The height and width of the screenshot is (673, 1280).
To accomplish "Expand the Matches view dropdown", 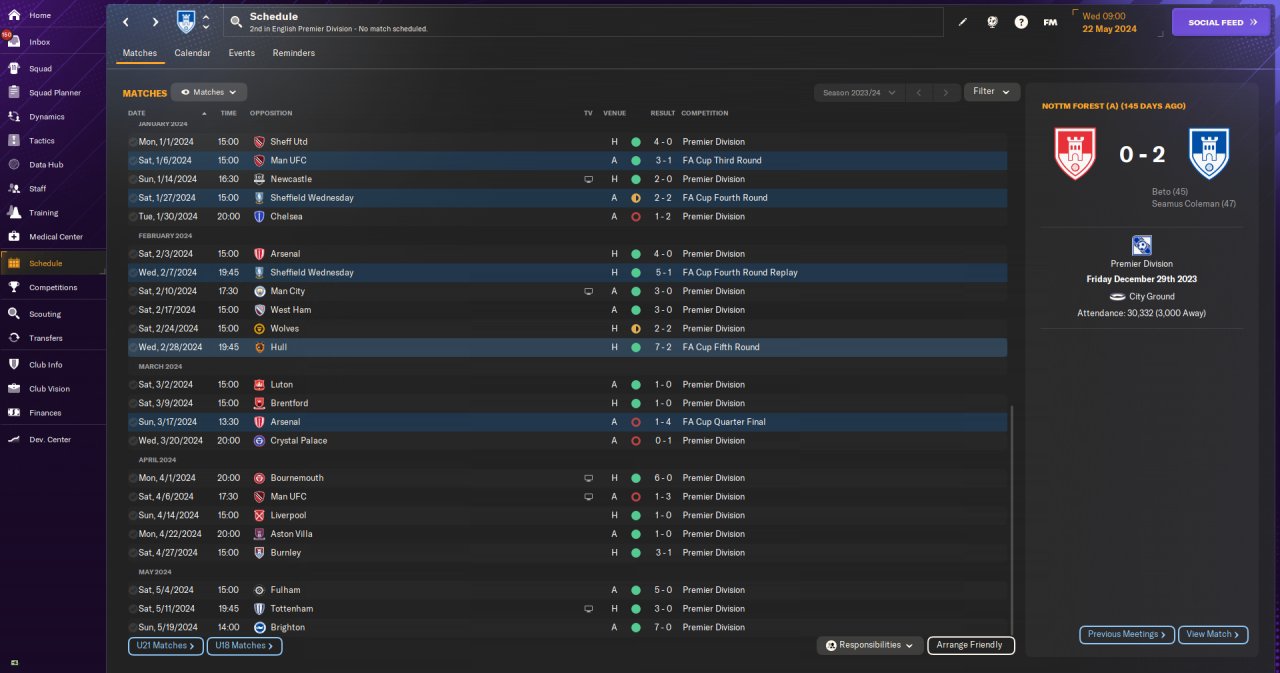I will point(209,92).
